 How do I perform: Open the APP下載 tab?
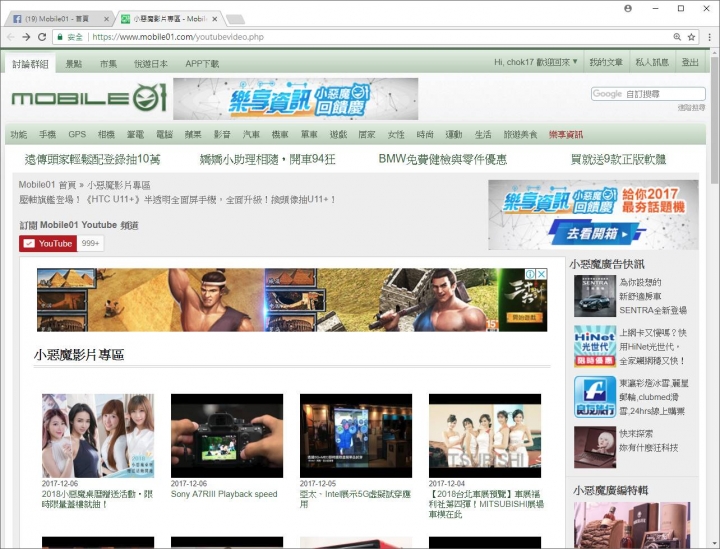(202, 64)
